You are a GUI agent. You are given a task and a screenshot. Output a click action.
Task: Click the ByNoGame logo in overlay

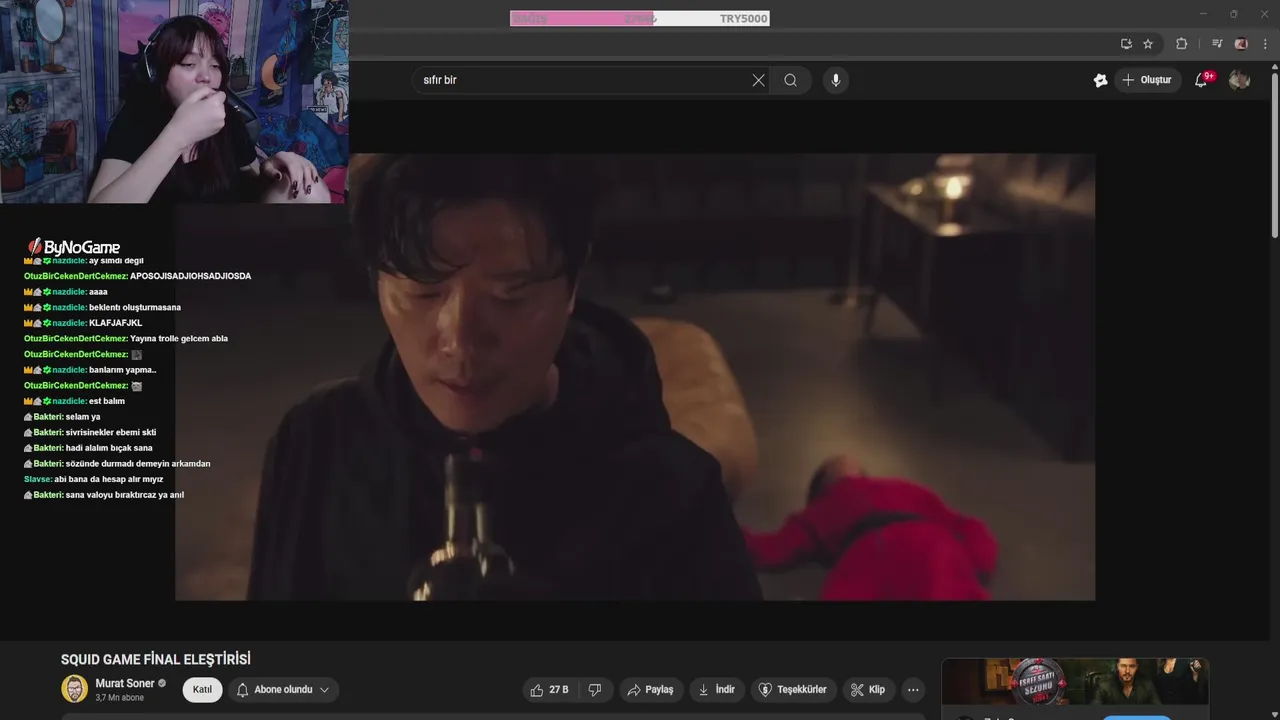tap(74, 247)
